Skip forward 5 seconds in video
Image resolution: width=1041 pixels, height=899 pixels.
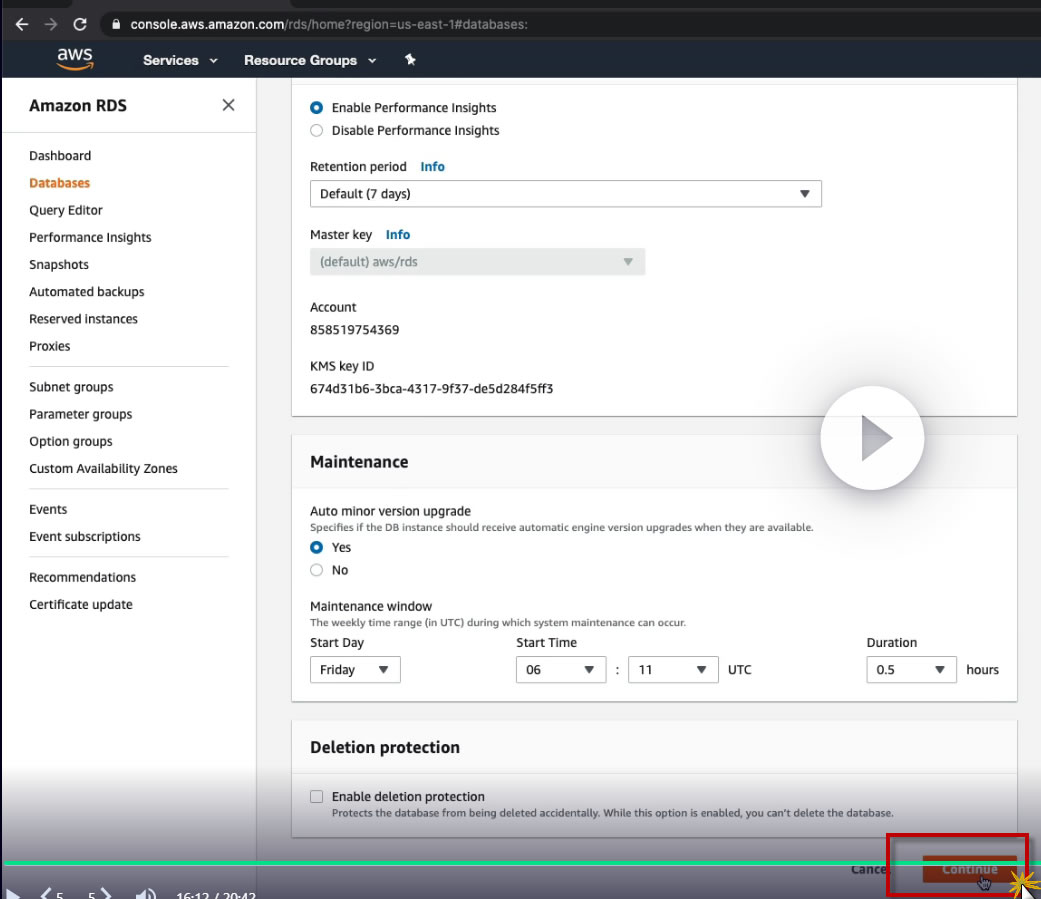[100, 894]
